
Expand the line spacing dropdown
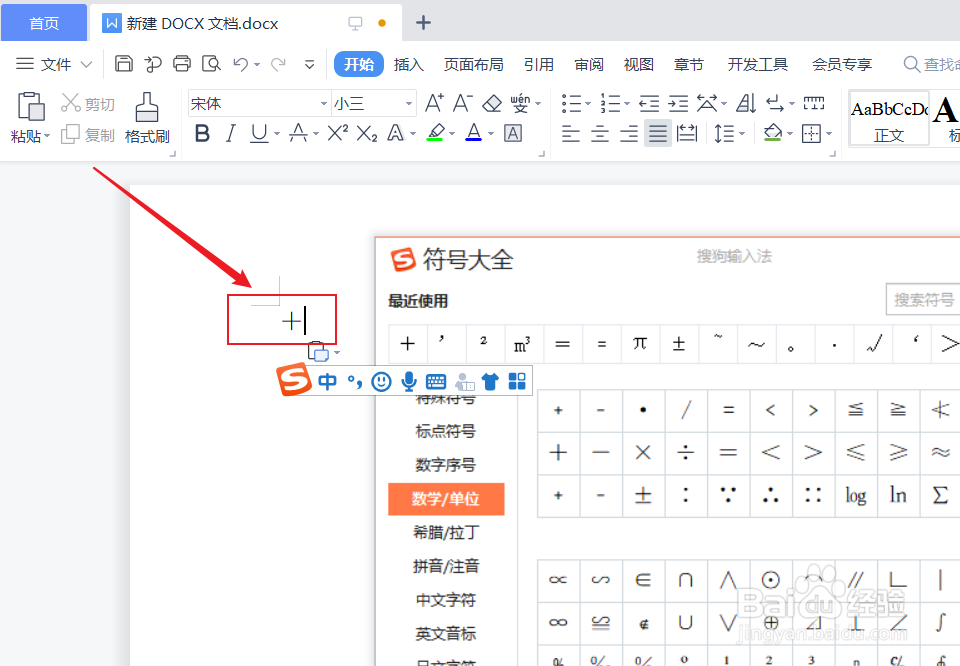[742, 133]
